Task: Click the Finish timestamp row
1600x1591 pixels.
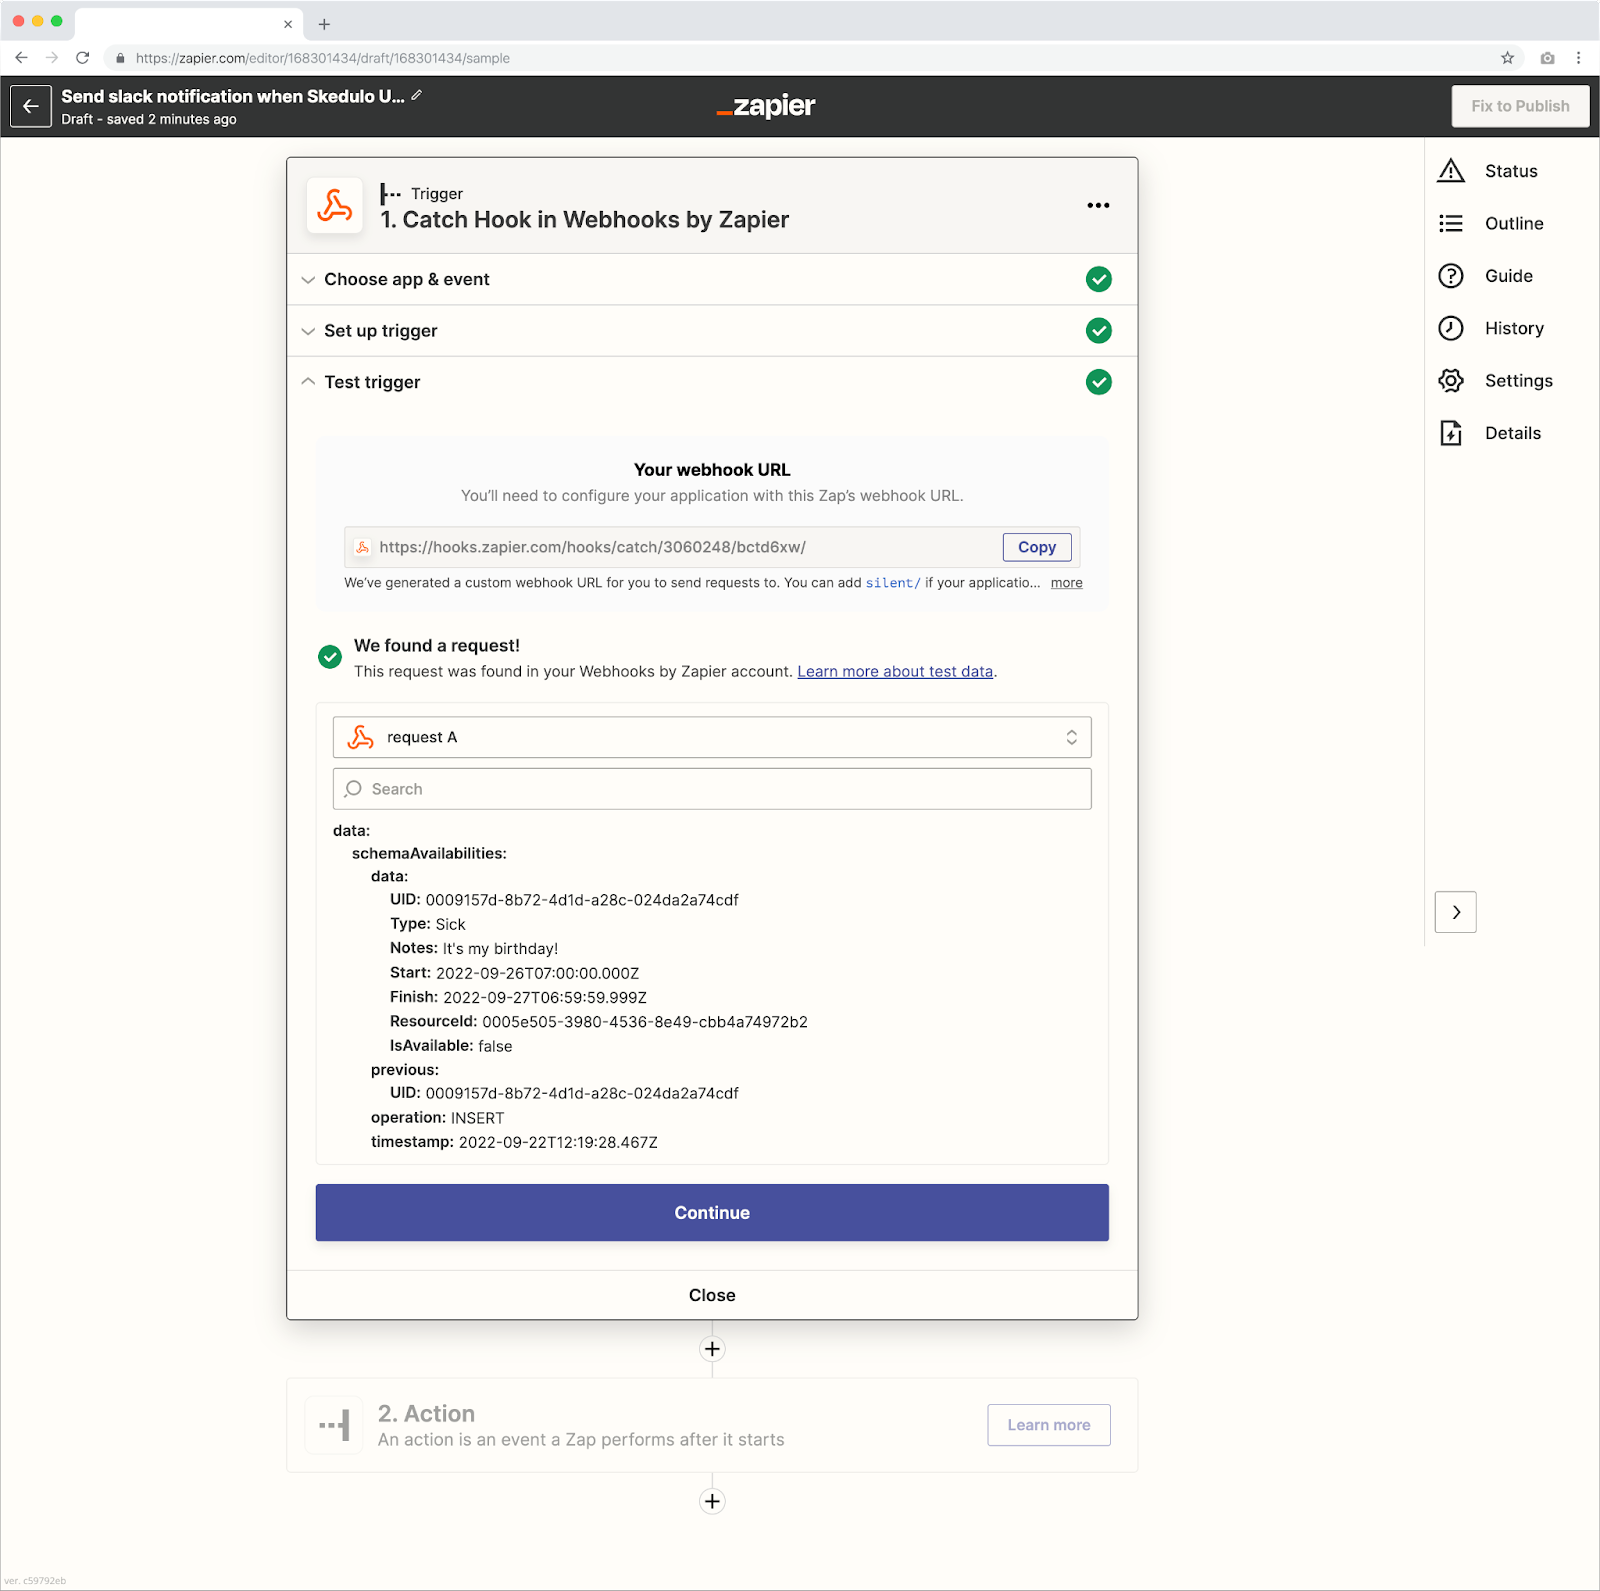Action: click(x=518, y=997)
